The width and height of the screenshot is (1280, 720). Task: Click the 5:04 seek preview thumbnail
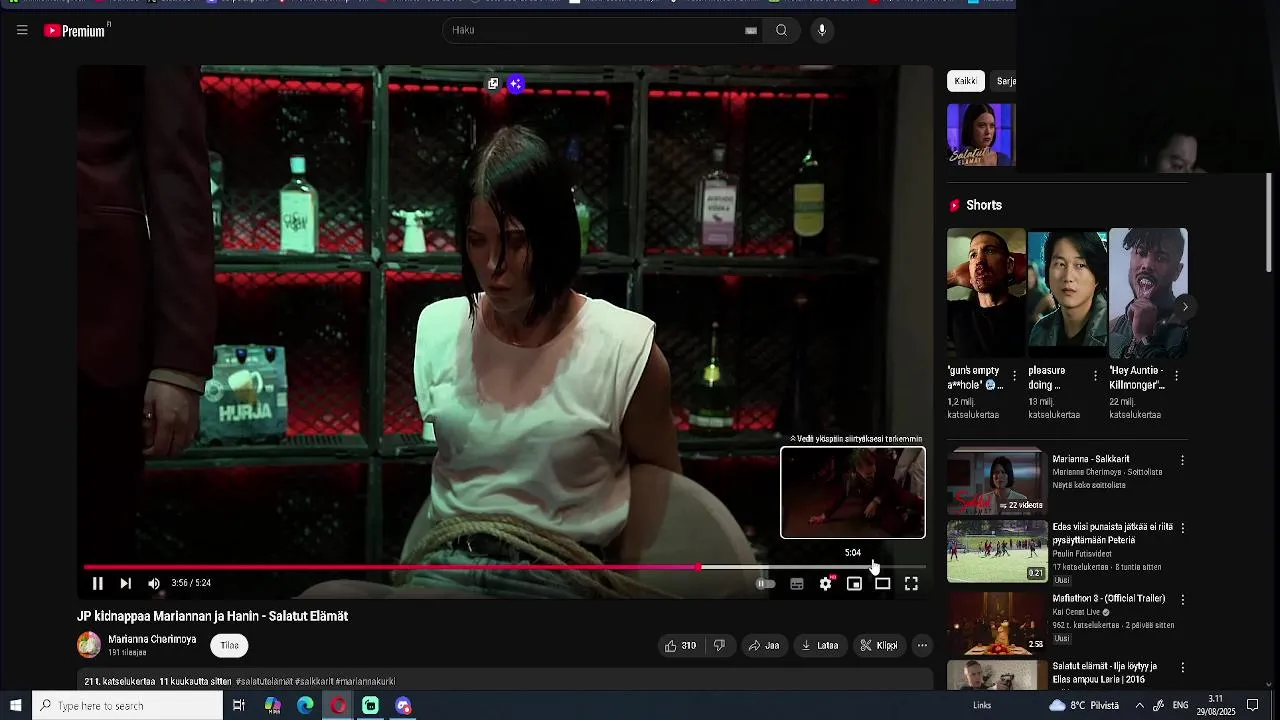(x=853, y=493)
